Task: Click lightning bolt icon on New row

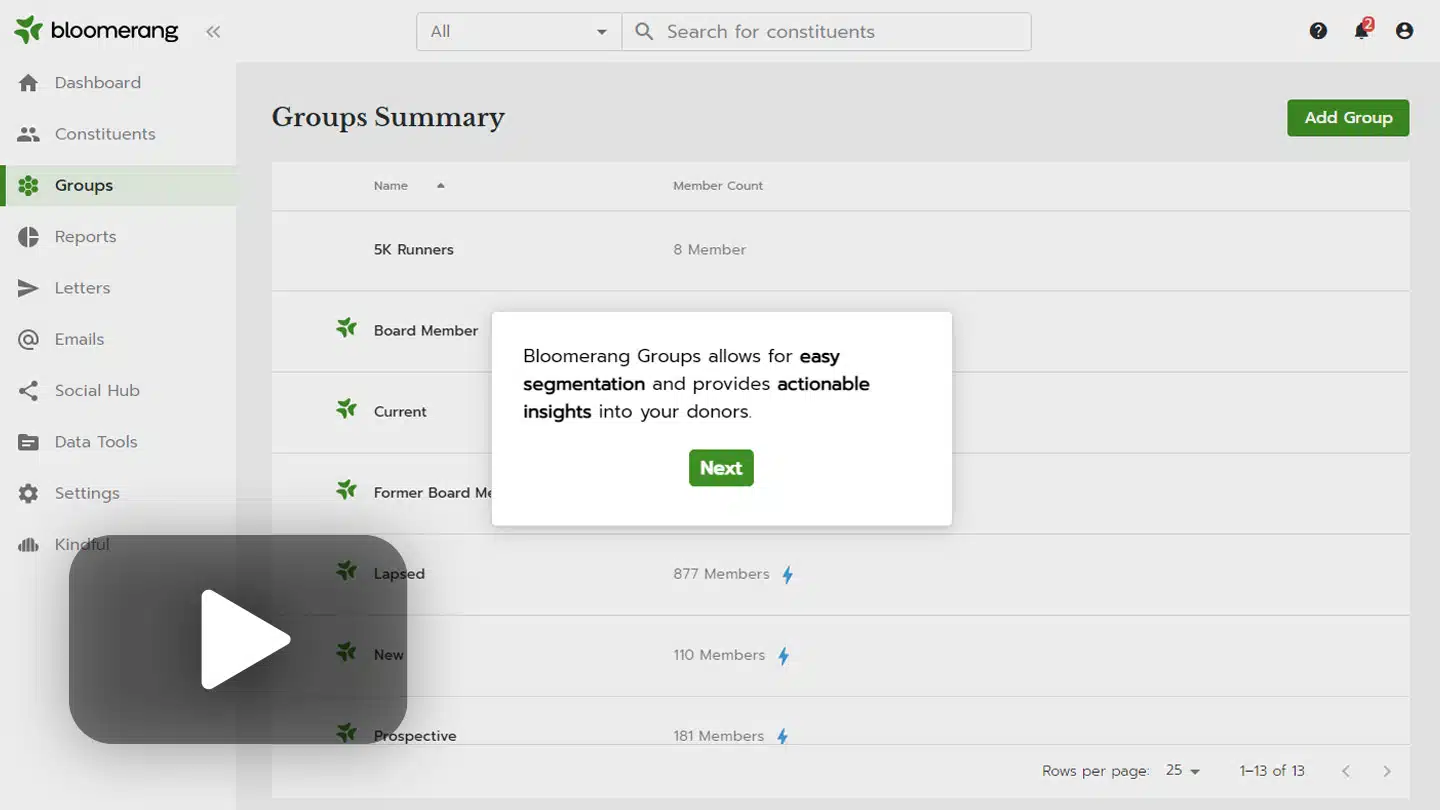Action: point(784,656)
